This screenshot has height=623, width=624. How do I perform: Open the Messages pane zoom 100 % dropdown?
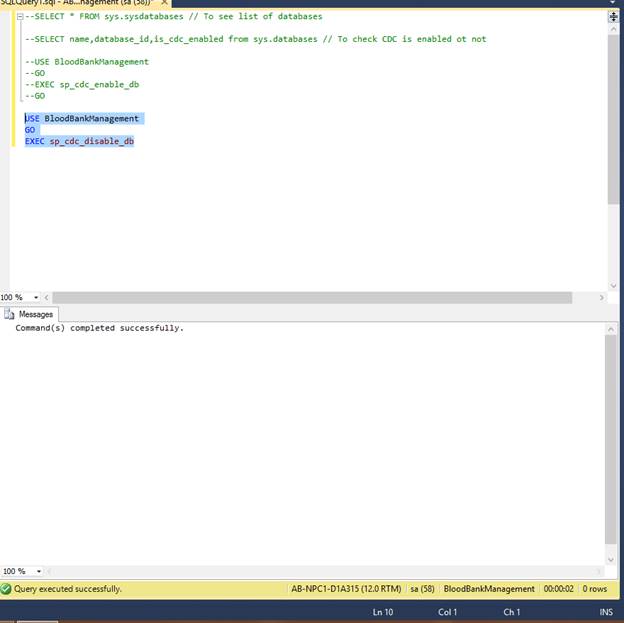39,571
